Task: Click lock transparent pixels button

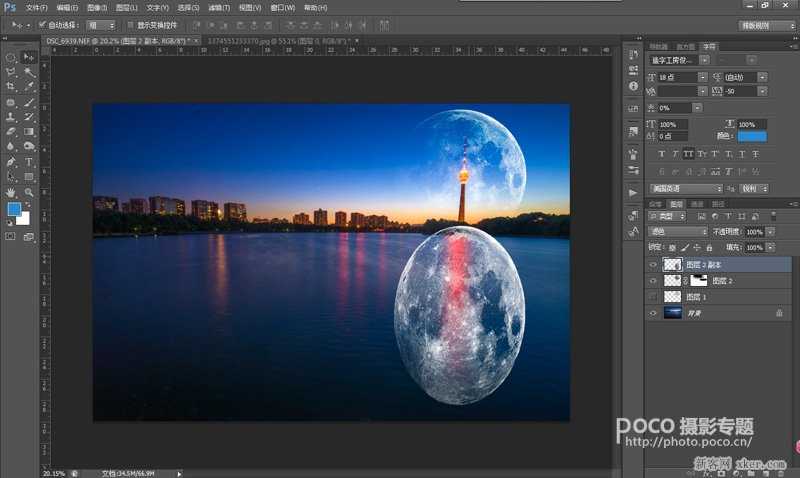Action: 672,247
